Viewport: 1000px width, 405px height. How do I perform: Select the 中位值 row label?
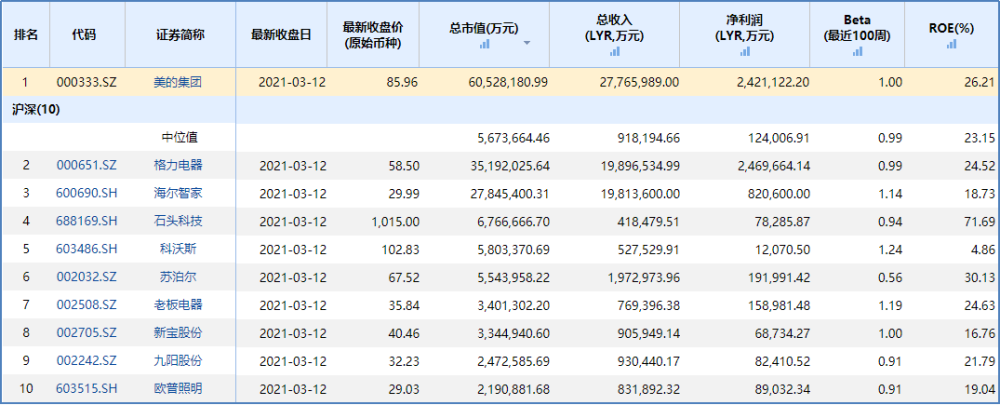(180, 138)
